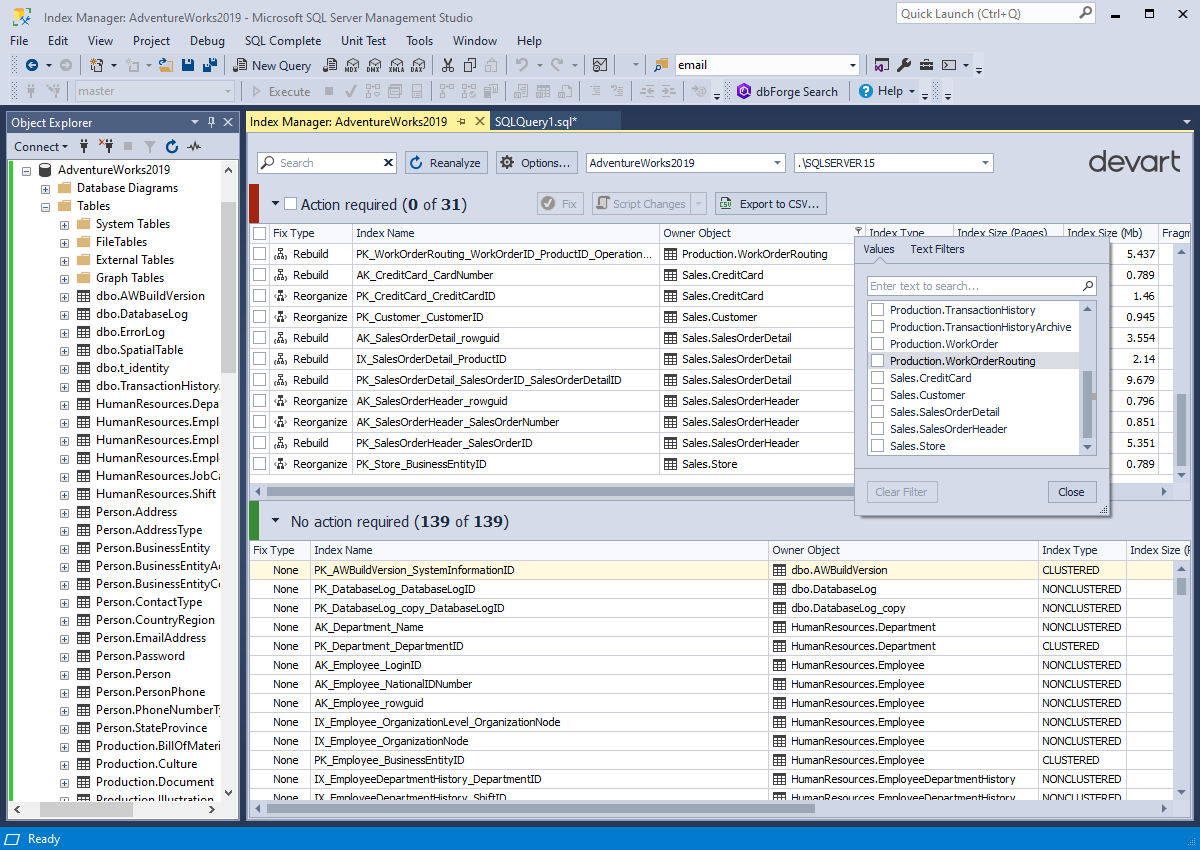Refresh the Object Explorer tree
This screenshot has height=850, width=1200.
(170, 146)
